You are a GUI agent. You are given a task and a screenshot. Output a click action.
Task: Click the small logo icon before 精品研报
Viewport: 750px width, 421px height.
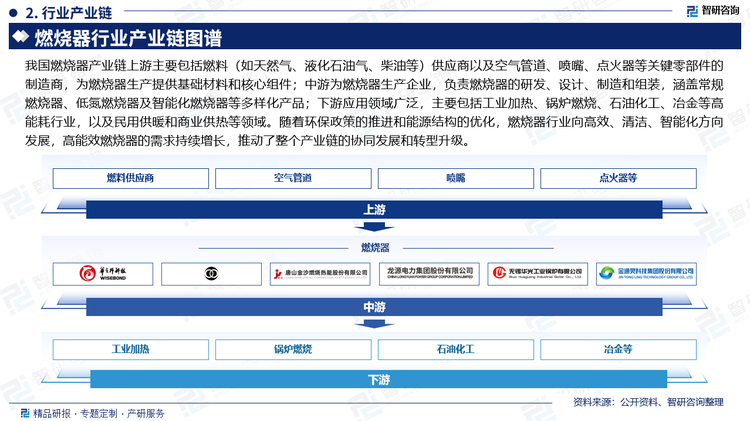pyautogui.click(x=25, y=413)
